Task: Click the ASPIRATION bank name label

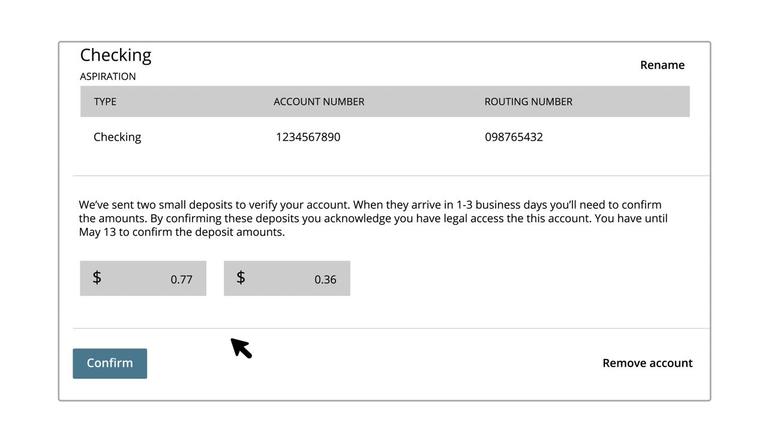Action: [108, 76]
